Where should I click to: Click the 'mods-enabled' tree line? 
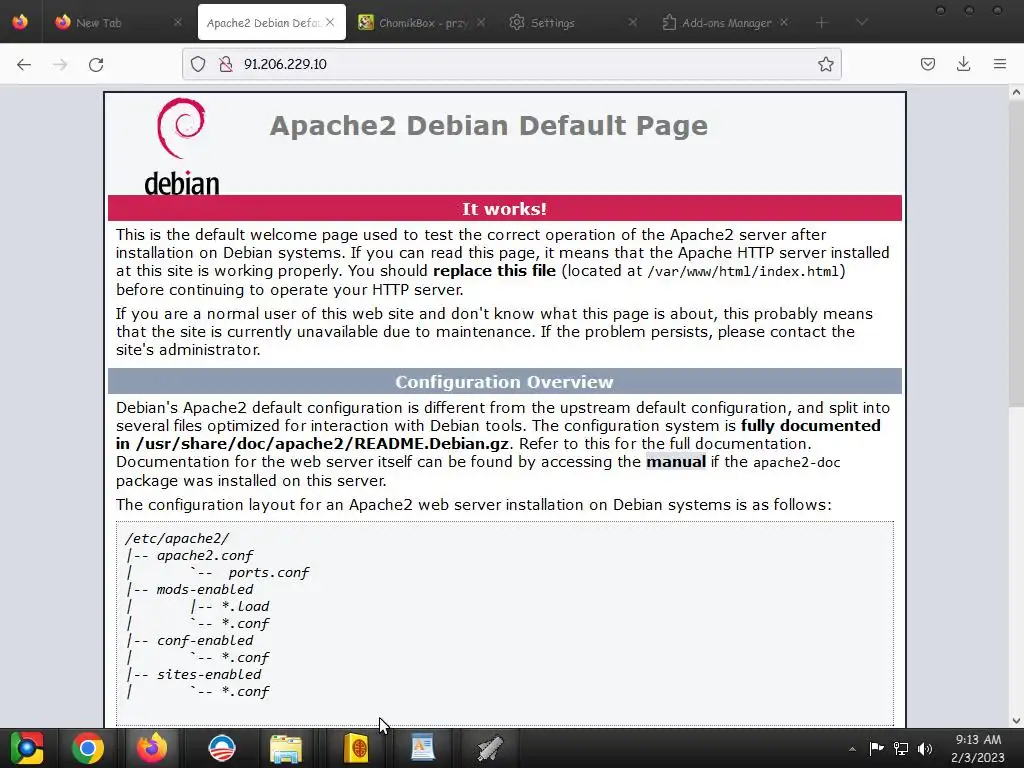(204, 589)
